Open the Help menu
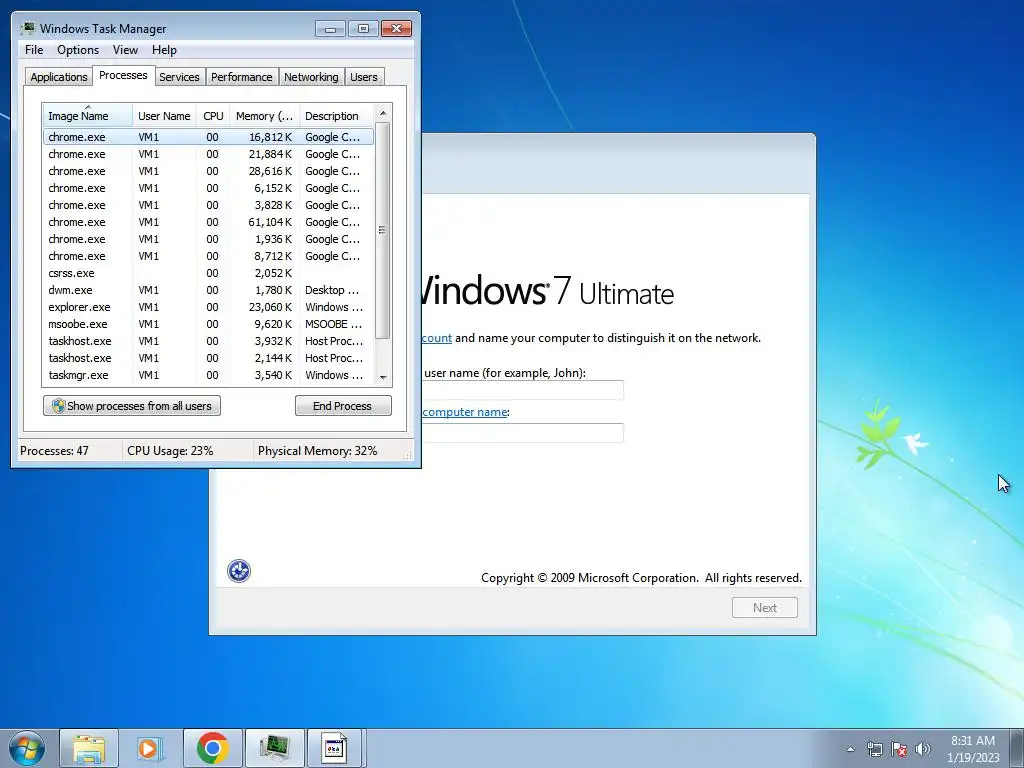The width and height of the screenshot is (1024, 768). 164,50
